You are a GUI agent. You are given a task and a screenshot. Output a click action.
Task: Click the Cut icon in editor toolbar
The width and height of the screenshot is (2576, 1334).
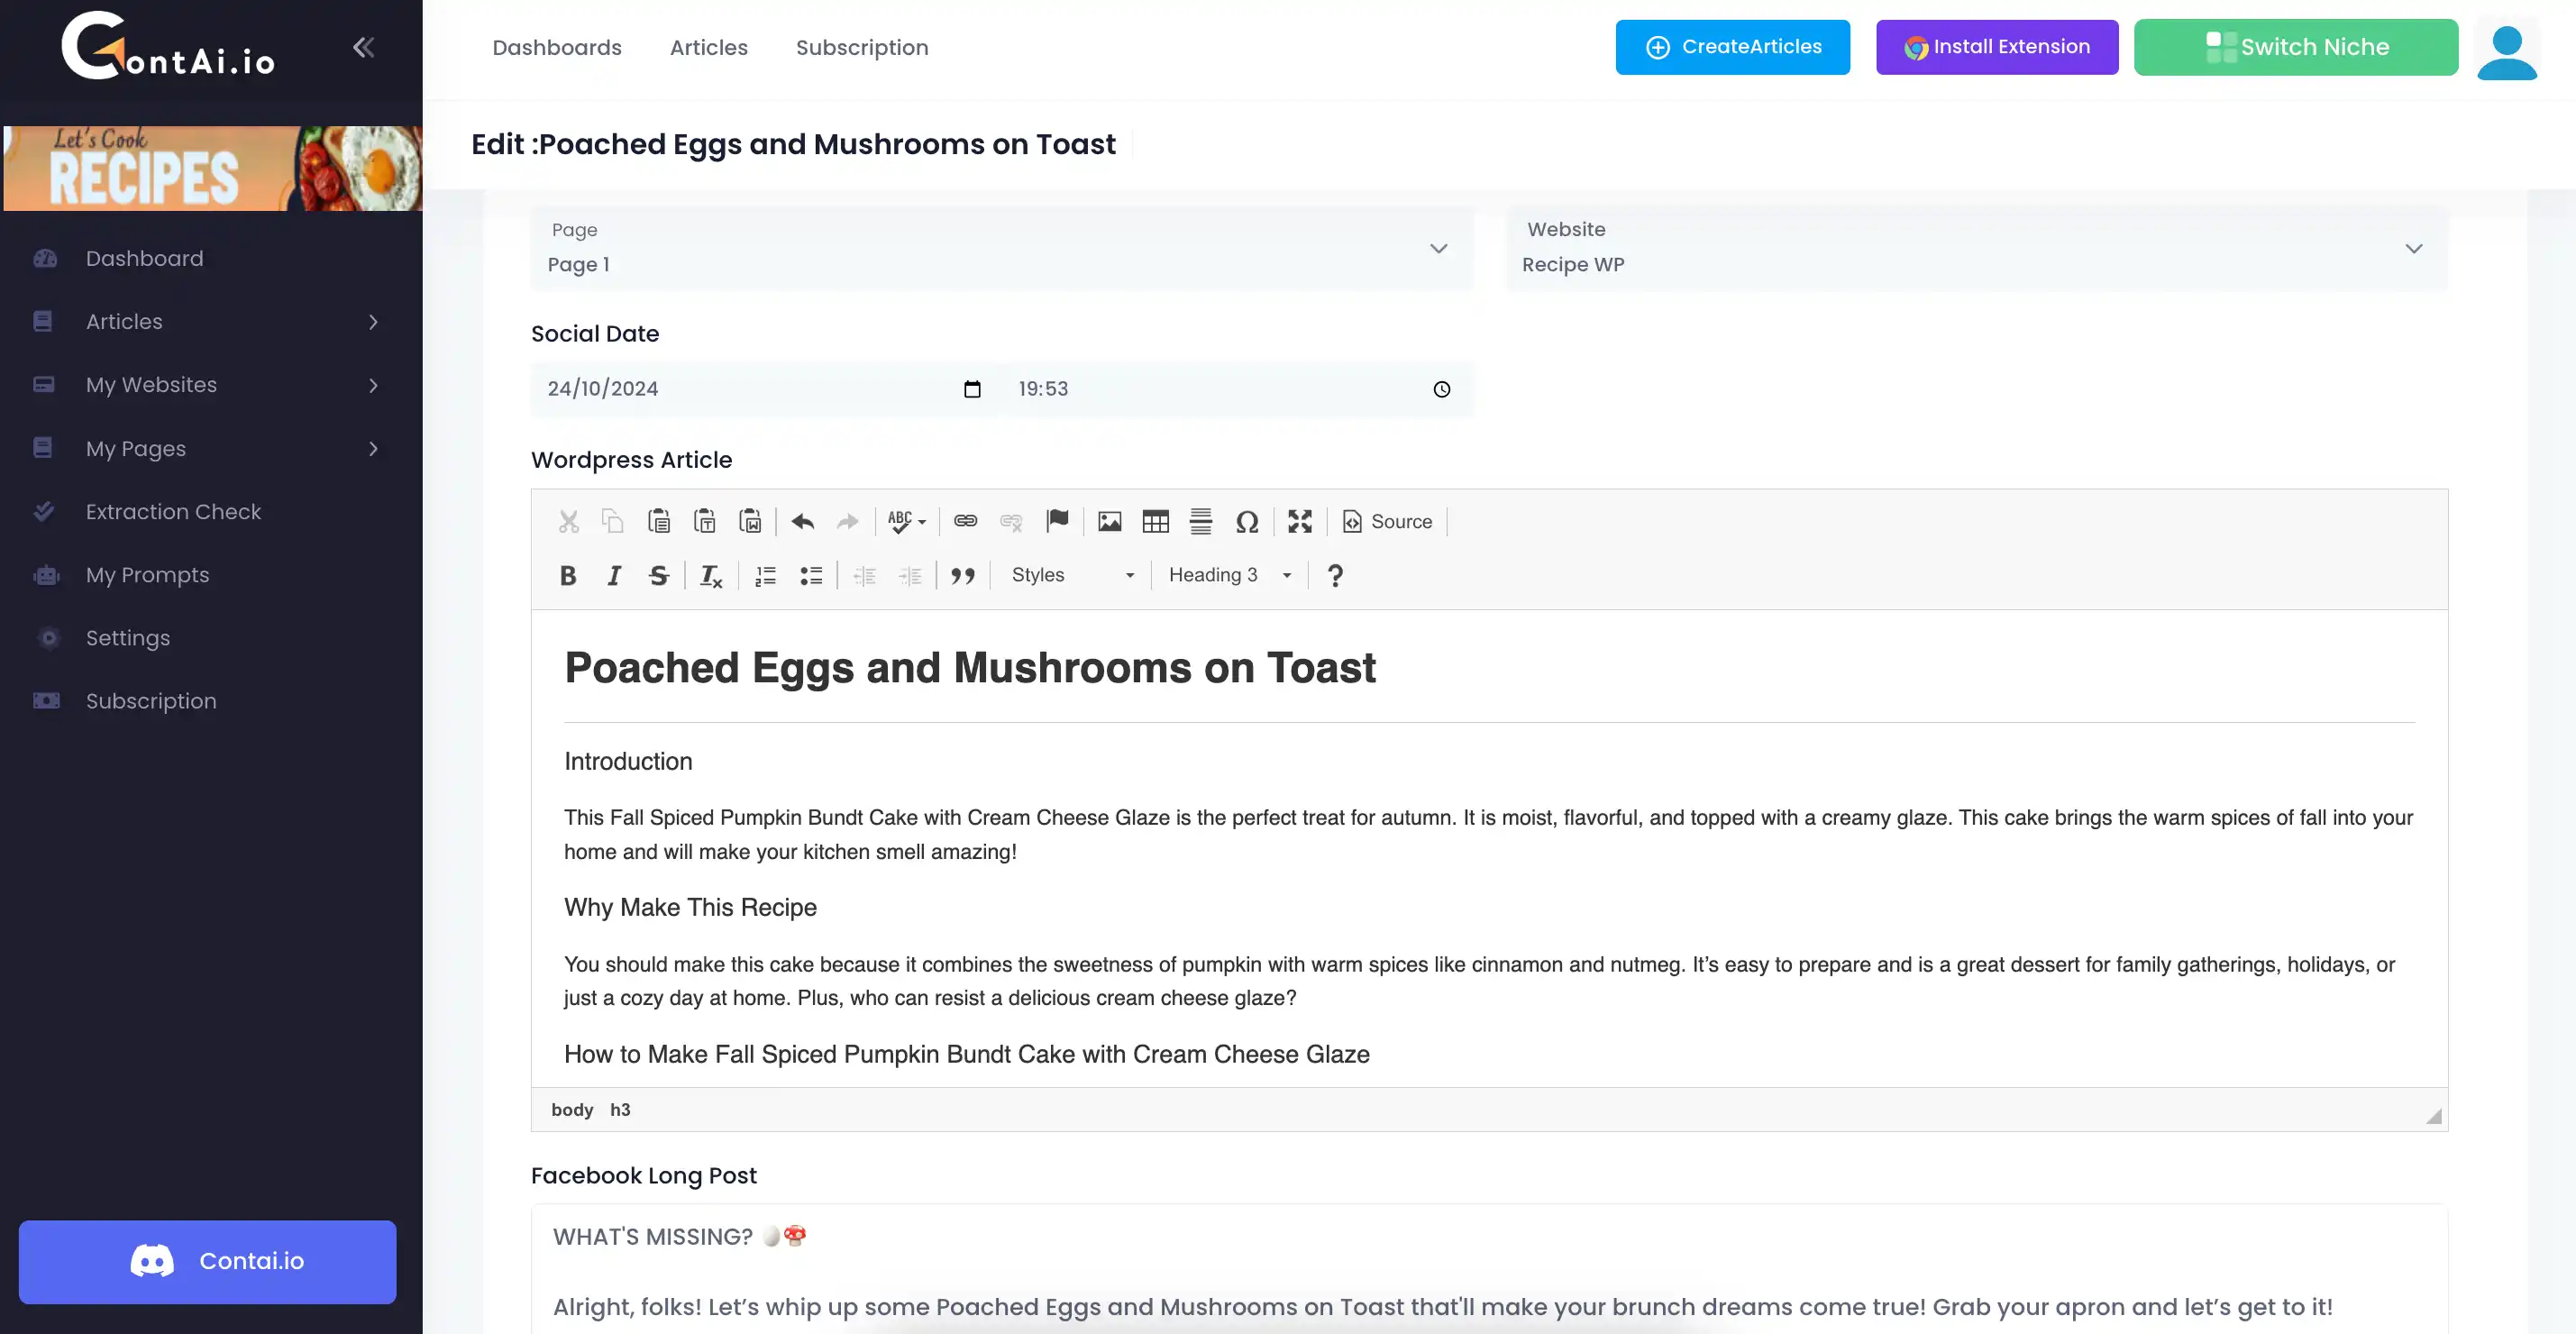(x=568, y=521)
